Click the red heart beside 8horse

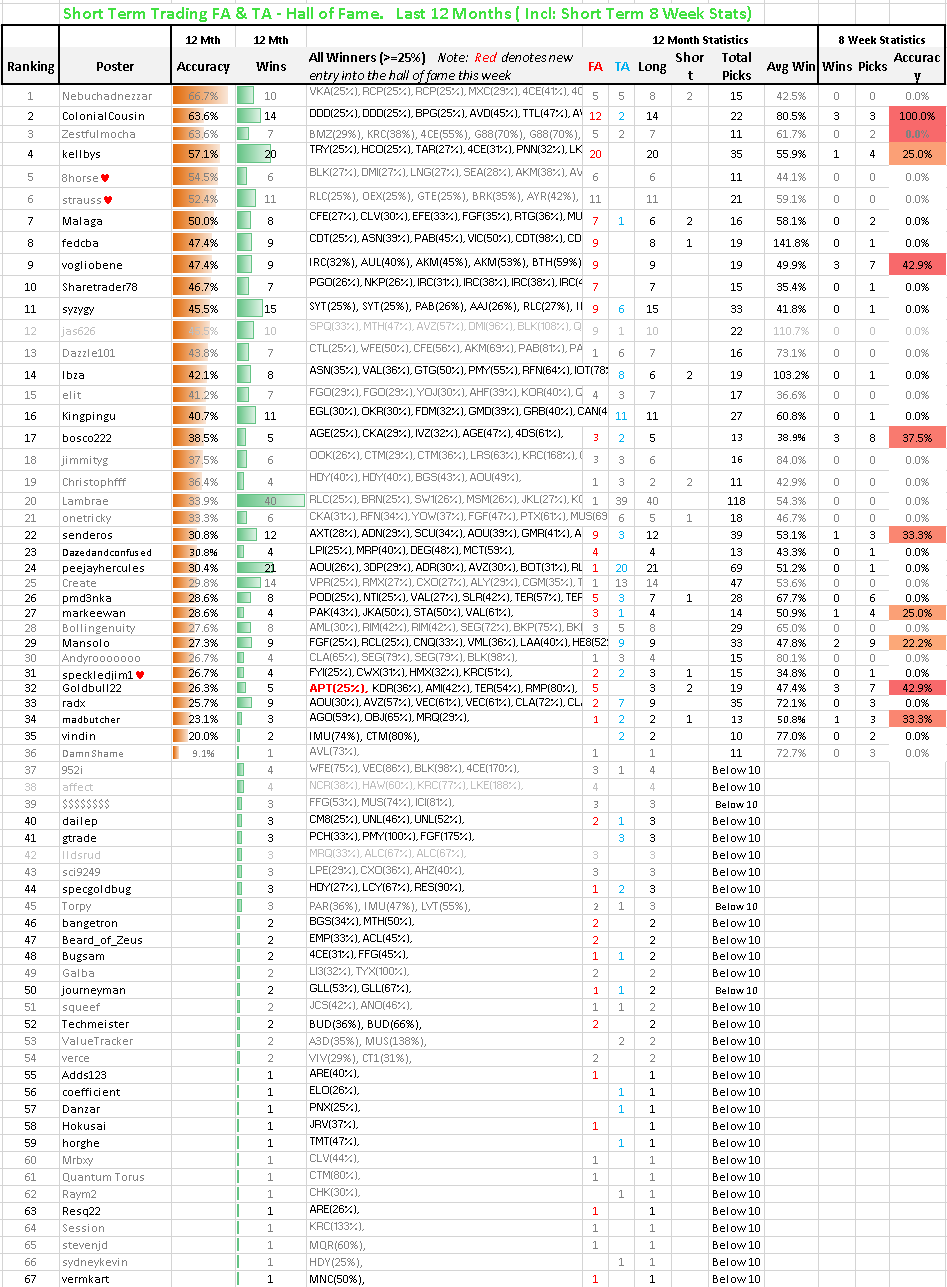point(106,177)
